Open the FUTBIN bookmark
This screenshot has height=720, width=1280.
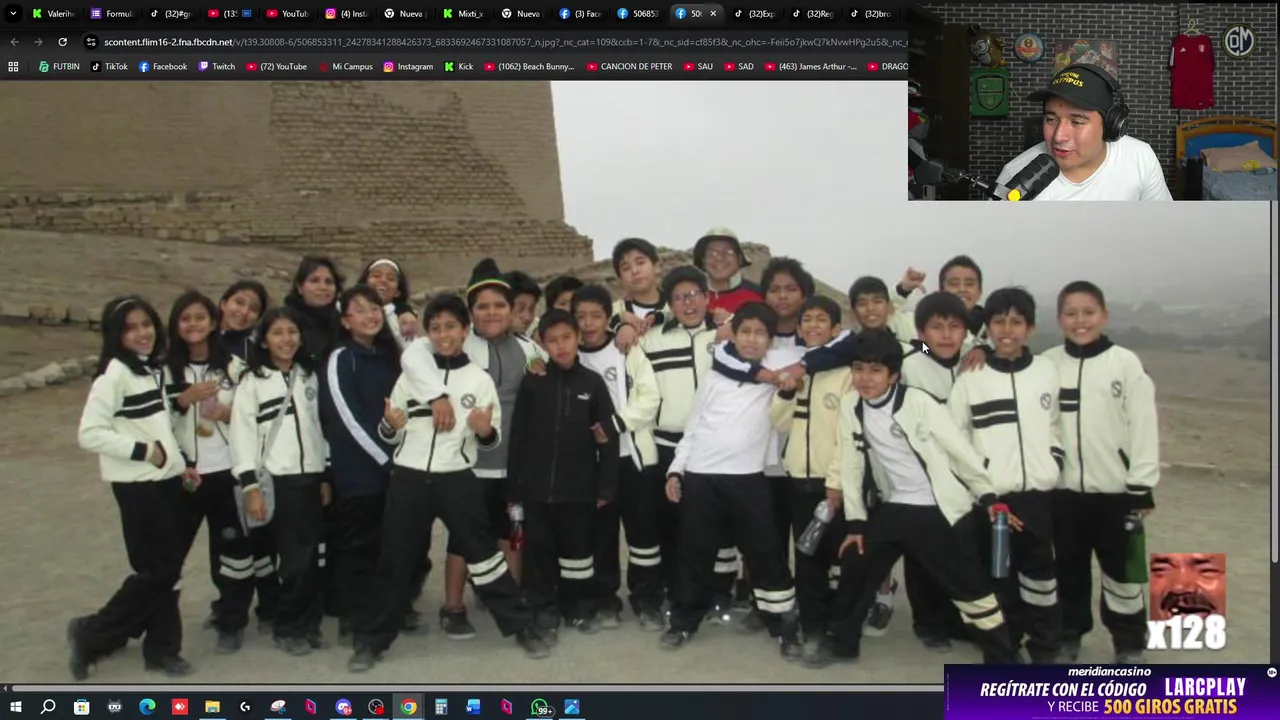tap(59, 67)
